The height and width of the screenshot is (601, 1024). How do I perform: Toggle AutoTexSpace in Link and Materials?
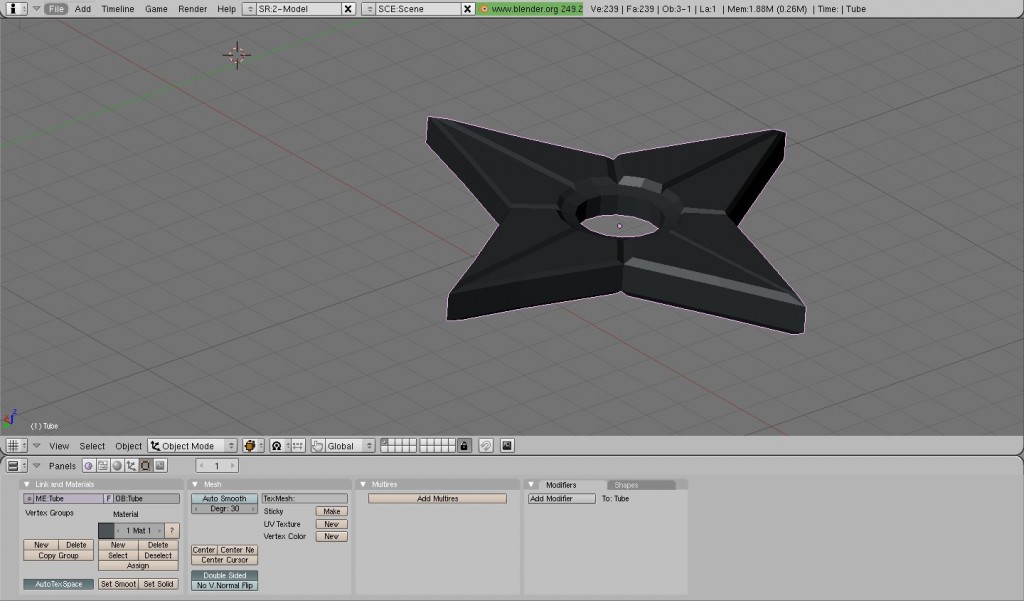(x=58, y=584)
